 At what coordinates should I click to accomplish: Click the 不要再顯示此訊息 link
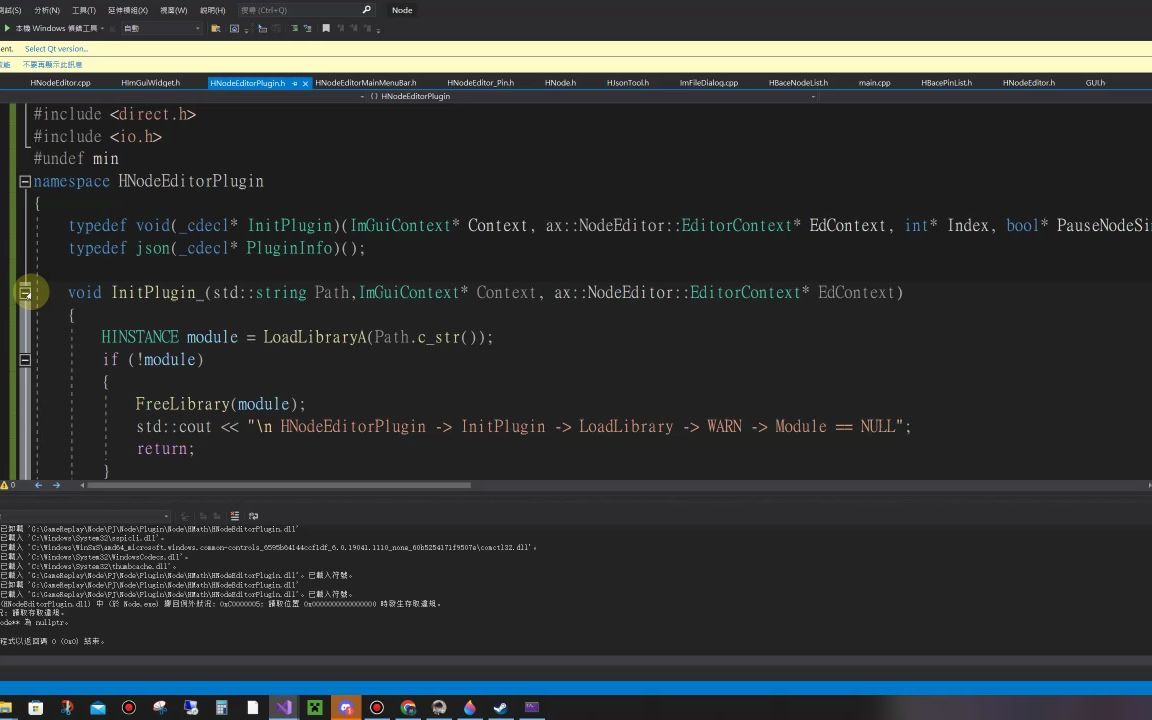click(x=52, y=65)
